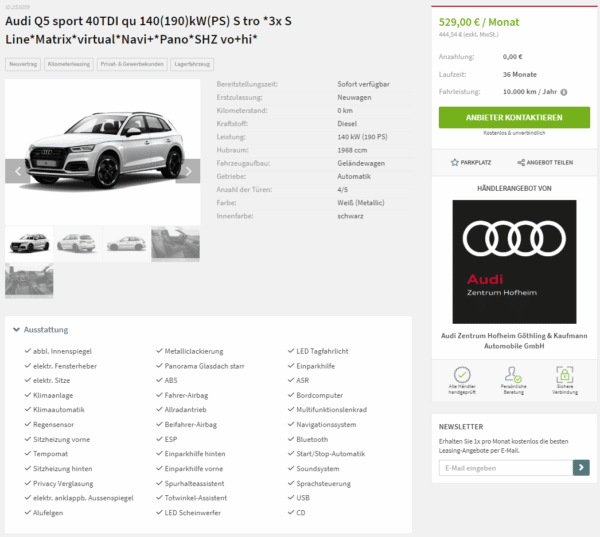Click the Kilometerleasing tag
This screenshot has height=537, width=600.
(69, 64)
